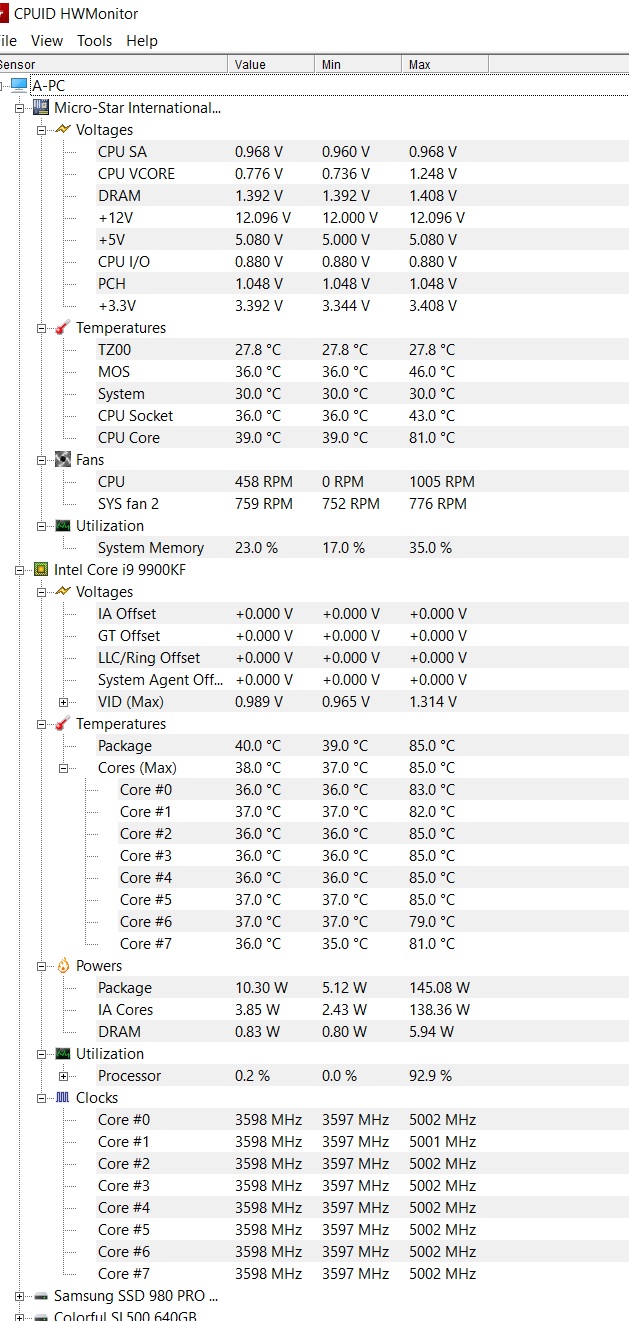
Task: Click the Clocks category icon
Action: (x=63, y=1098)
